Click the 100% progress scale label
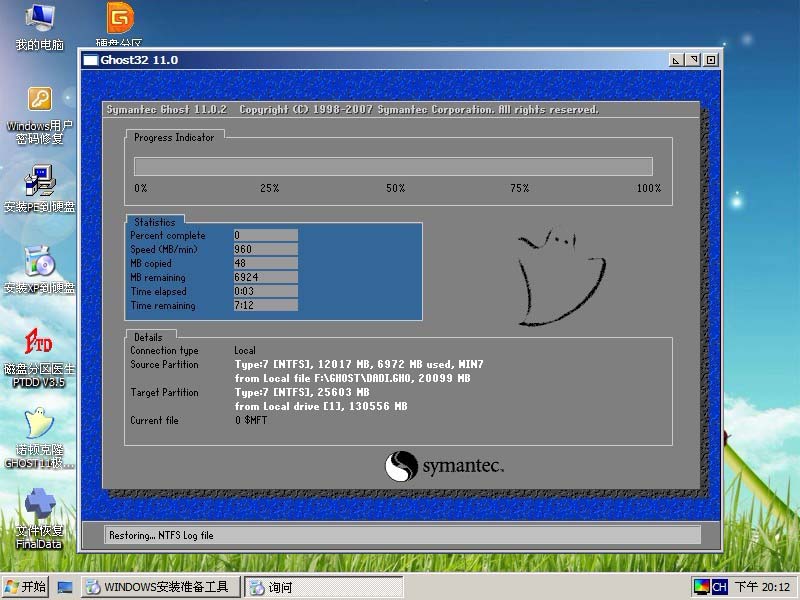The height and width of the screenshot is (600, 800). tap(648, 188)
